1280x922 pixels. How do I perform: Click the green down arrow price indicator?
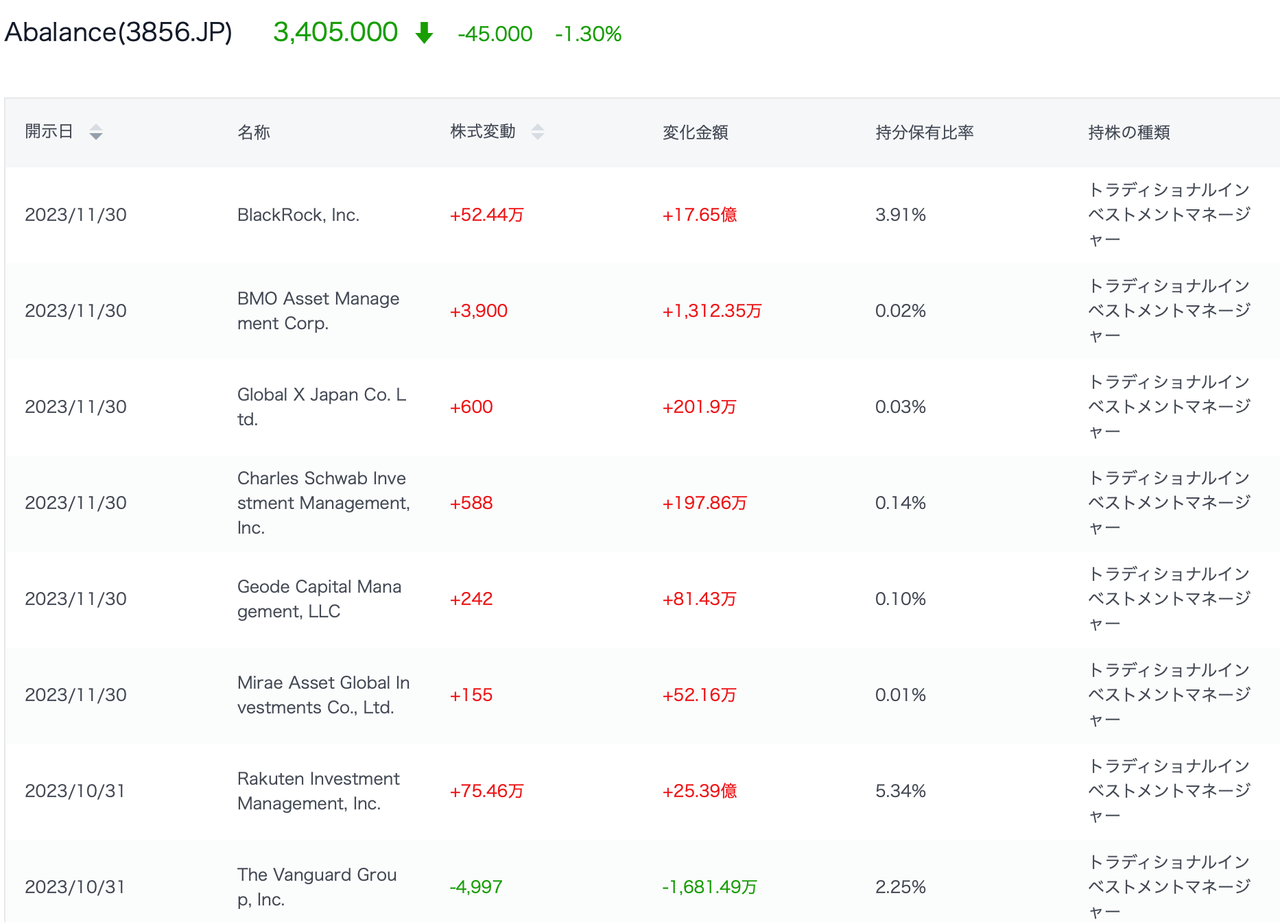[424, 34]
